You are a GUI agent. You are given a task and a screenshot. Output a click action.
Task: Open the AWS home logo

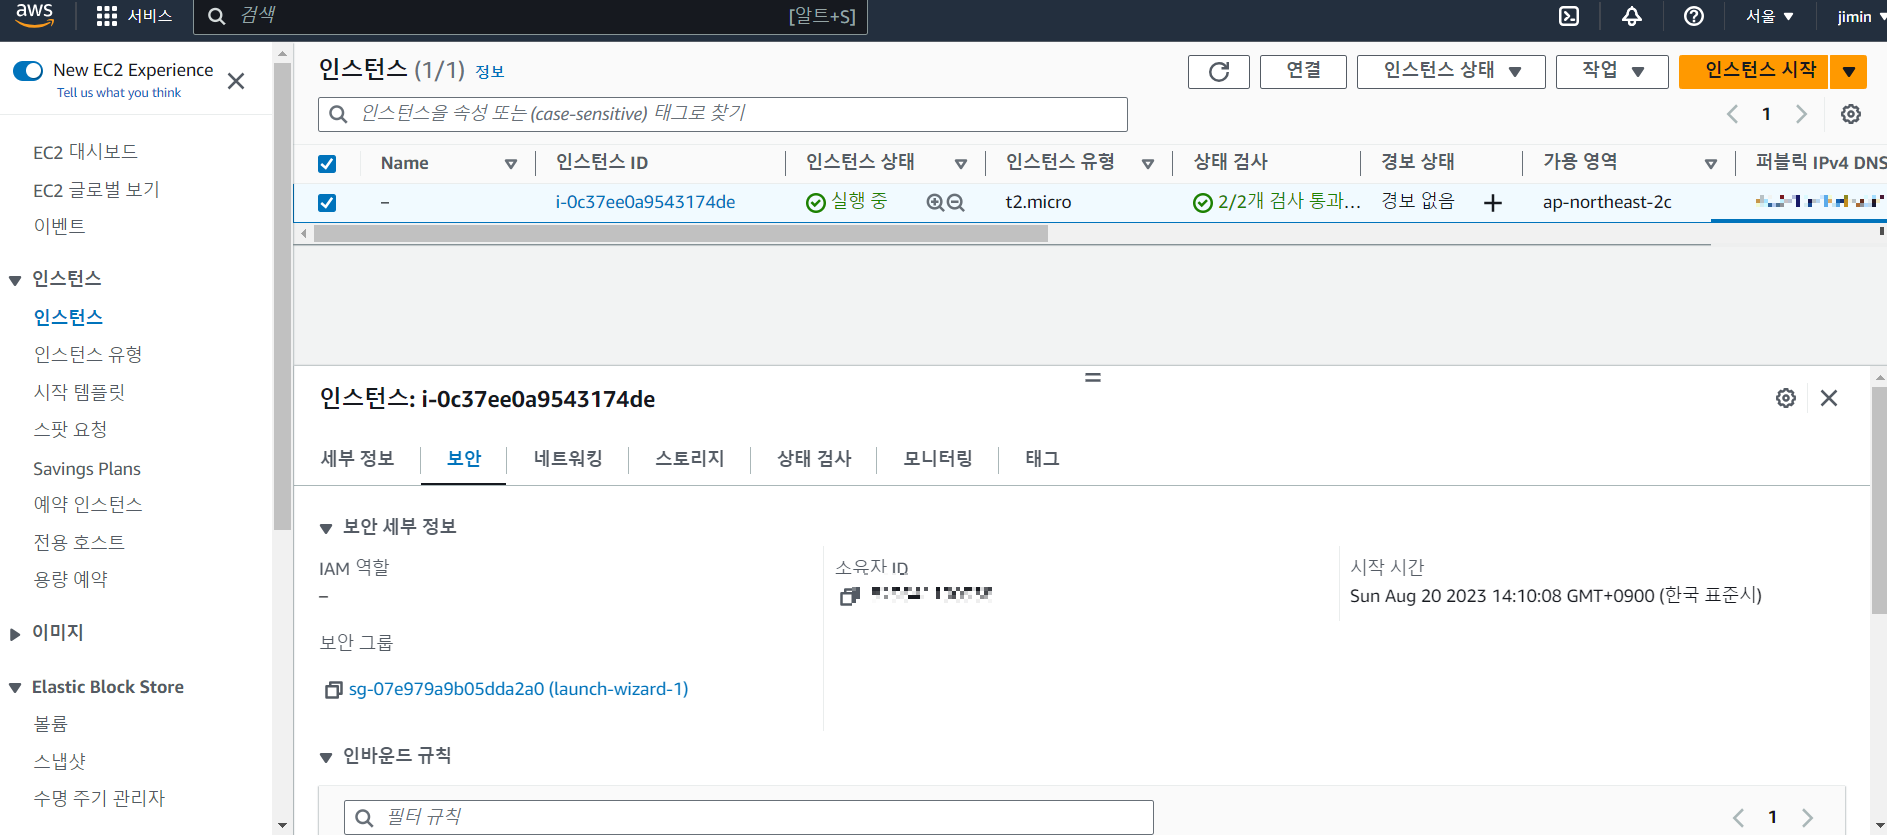point(34,15)
